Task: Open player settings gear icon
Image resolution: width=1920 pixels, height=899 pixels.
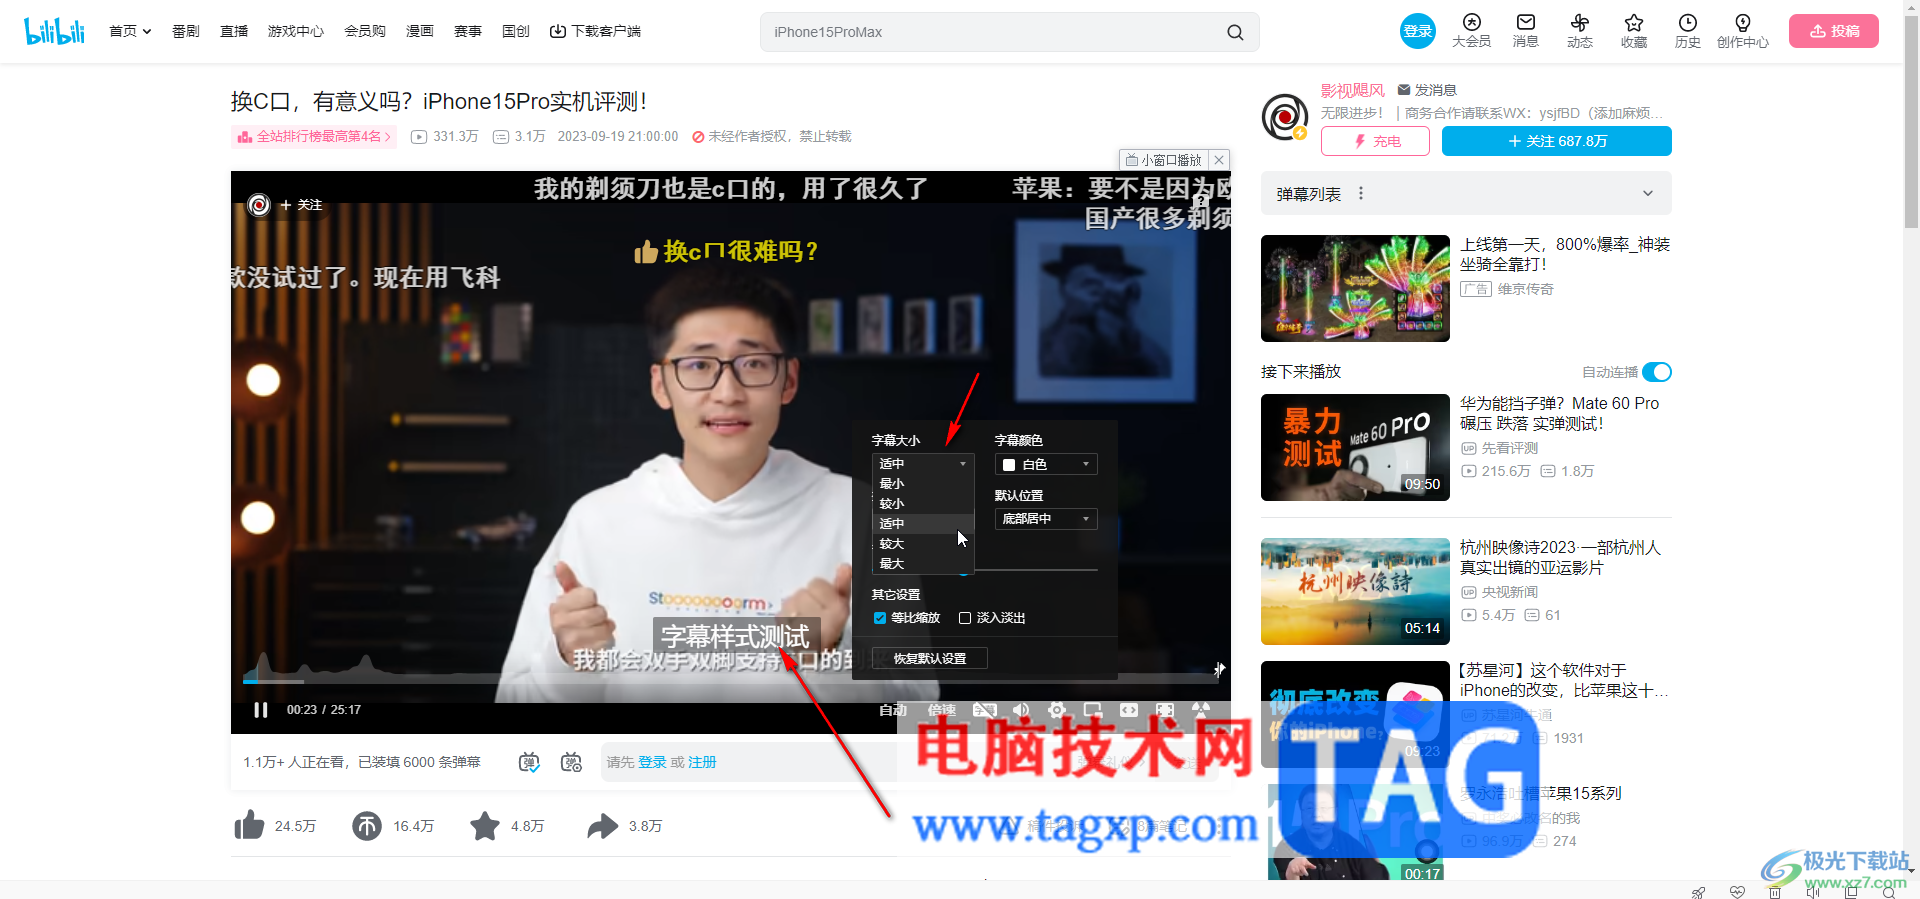Action: [x=1057, y=710]
